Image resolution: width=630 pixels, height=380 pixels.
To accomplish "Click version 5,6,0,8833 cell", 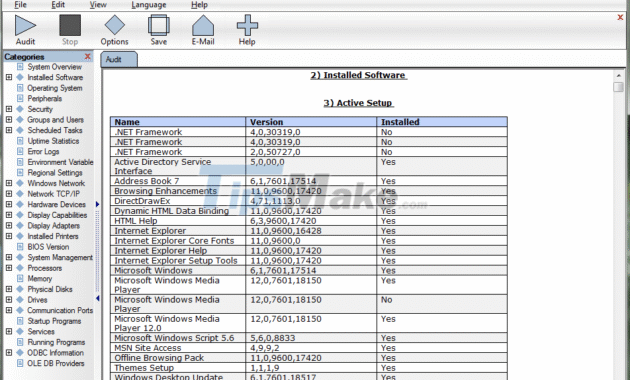I will click(311, 338).
